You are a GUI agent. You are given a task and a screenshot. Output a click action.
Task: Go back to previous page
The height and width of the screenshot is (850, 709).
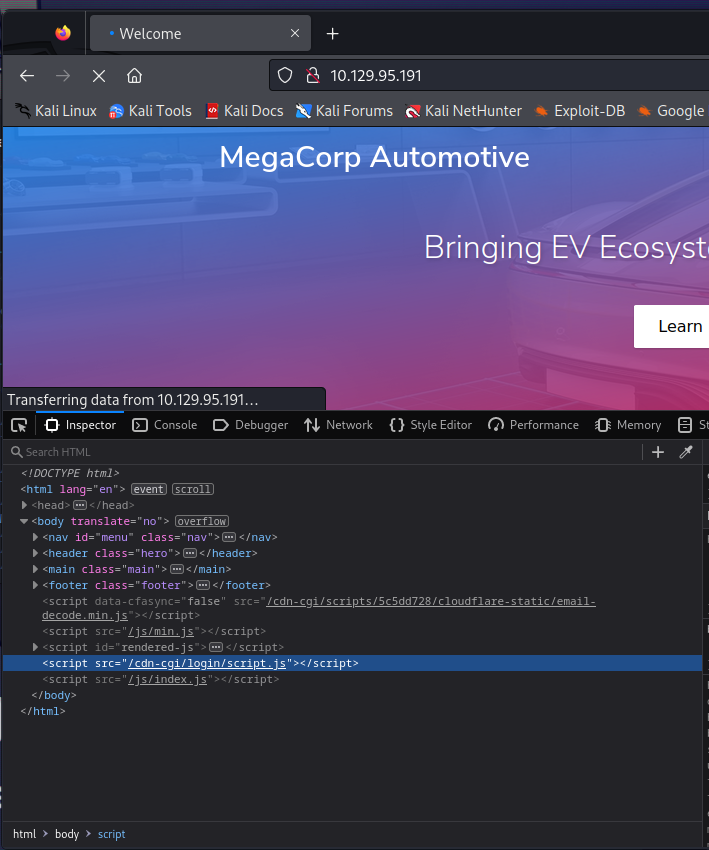click(x=27, y=76)
